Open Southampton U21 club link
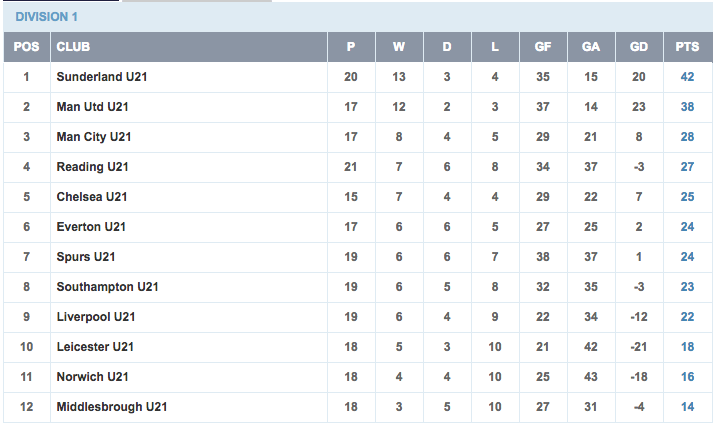715x424 pixels. pyautogui.click(x=107, y=287)
